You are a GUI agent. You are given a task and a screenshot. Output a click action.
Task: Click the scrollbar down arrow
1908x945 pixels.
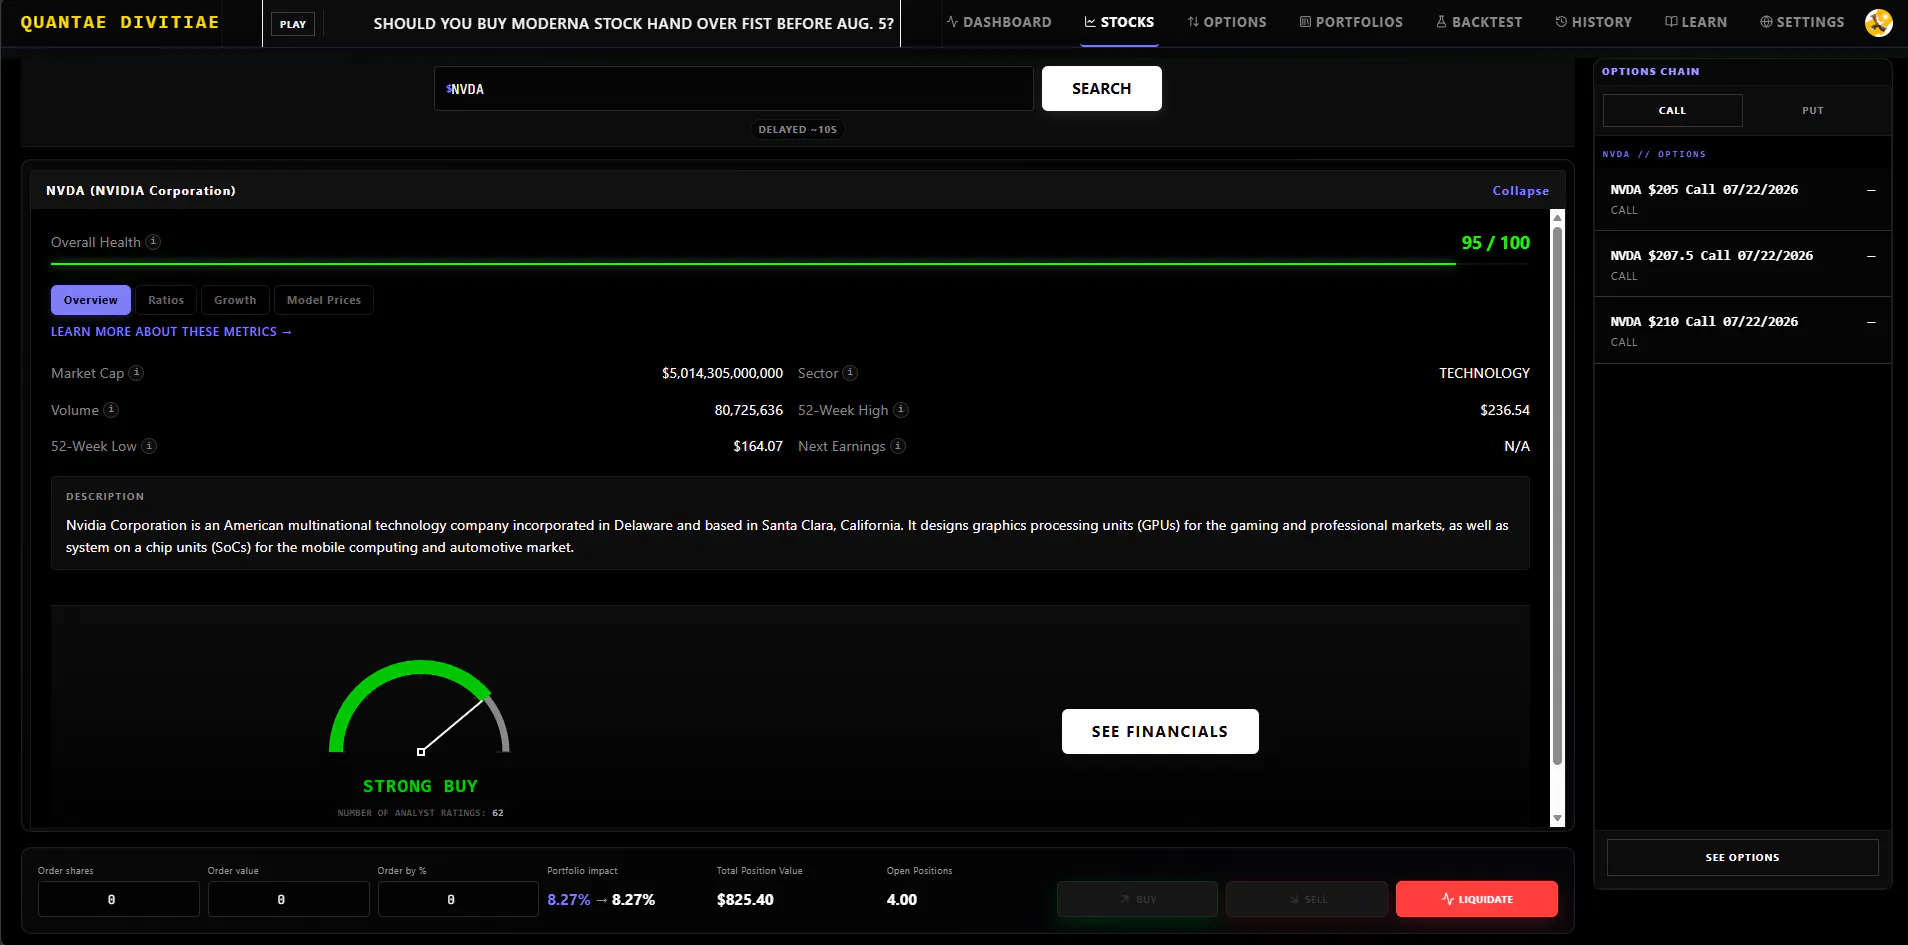[1557, 819]
